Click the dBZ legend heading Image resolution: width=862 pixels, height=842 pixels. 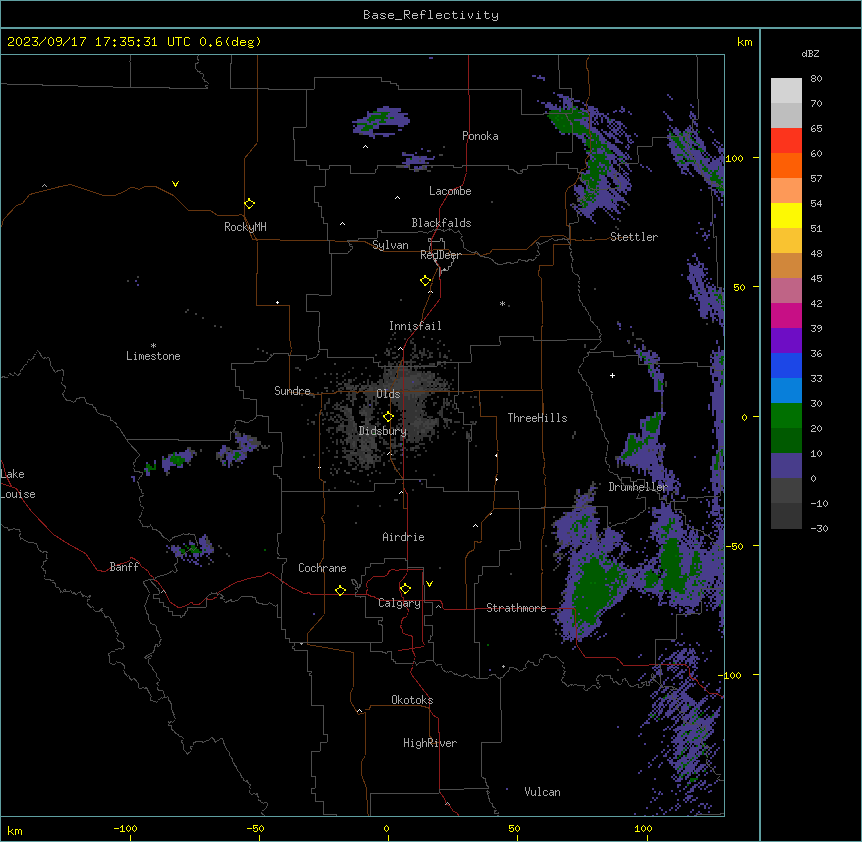click(810, 54)
